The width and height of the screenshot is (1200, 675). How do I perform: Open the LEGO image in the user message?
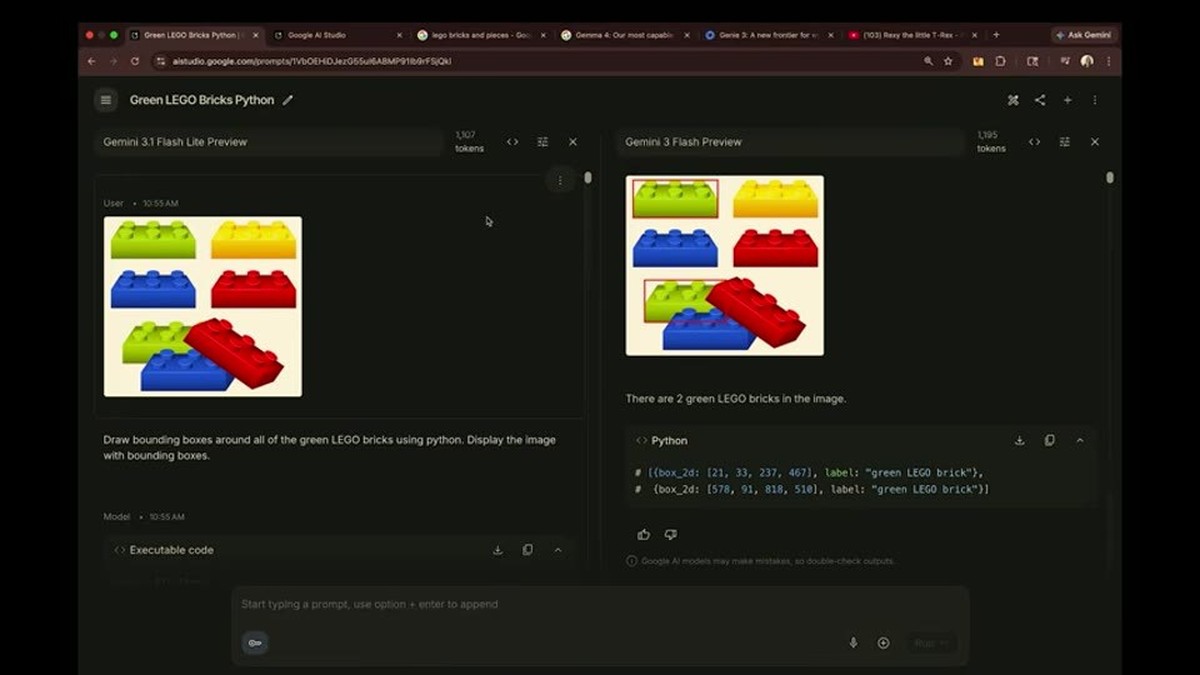(203, 306)
